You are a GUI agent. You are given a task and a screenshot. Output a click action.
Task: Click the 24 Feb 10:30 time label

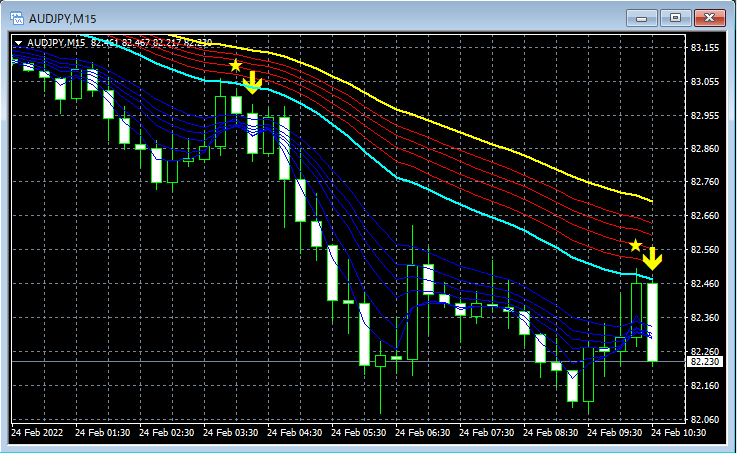(x=679, y=432)
